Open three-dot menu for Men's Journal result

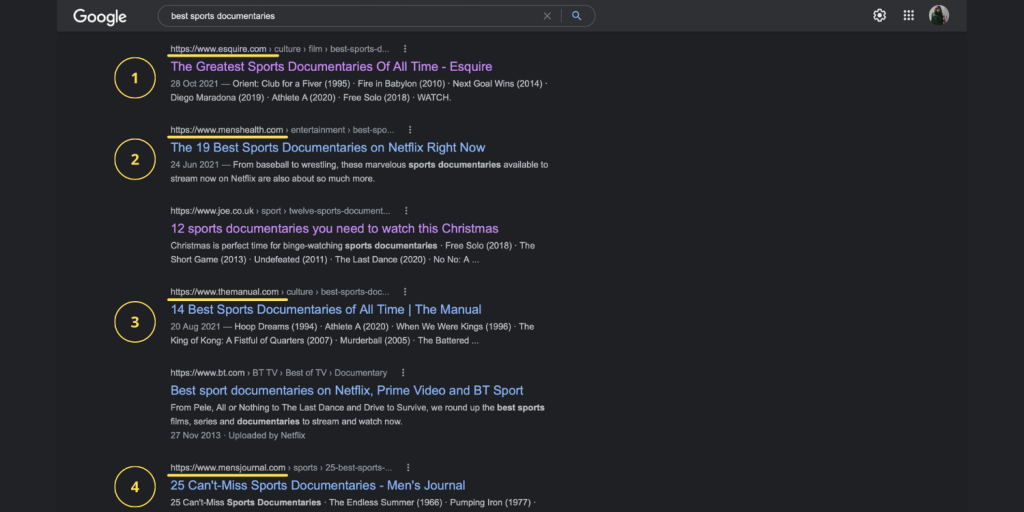(408, 468)
